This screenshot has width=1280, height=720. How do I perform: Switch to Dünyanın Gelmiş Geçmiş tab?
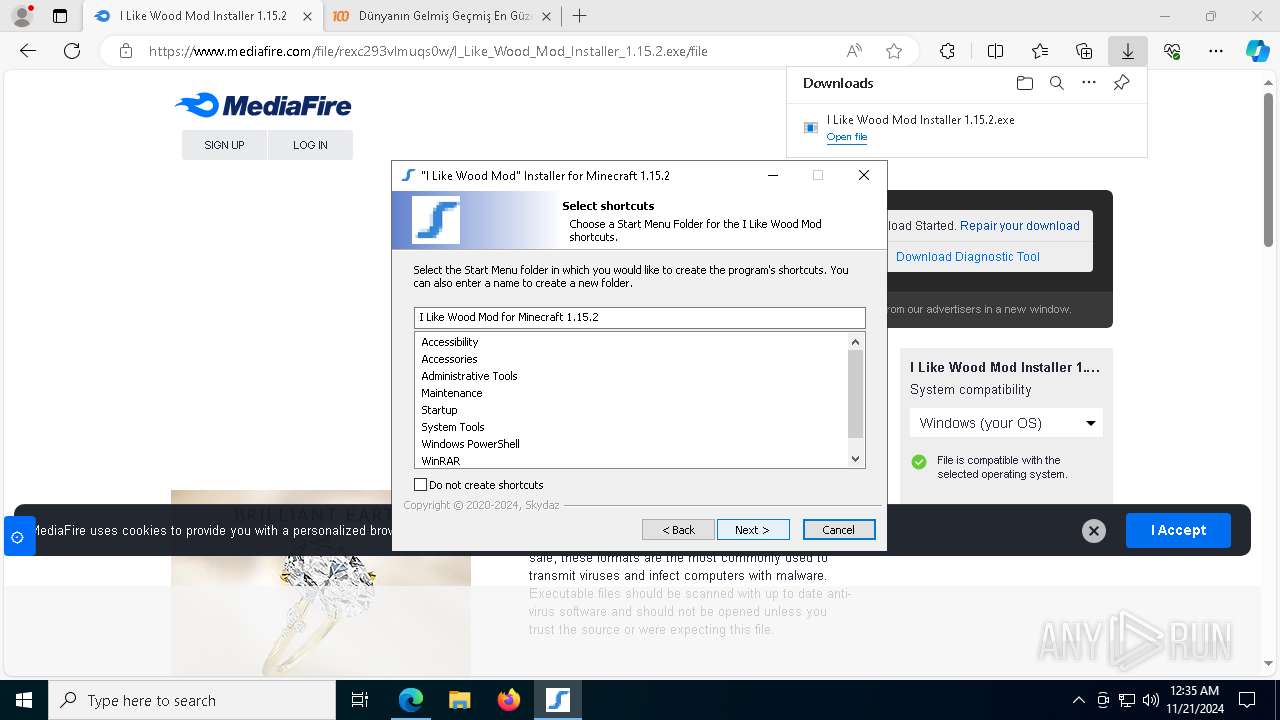point(446,16)
